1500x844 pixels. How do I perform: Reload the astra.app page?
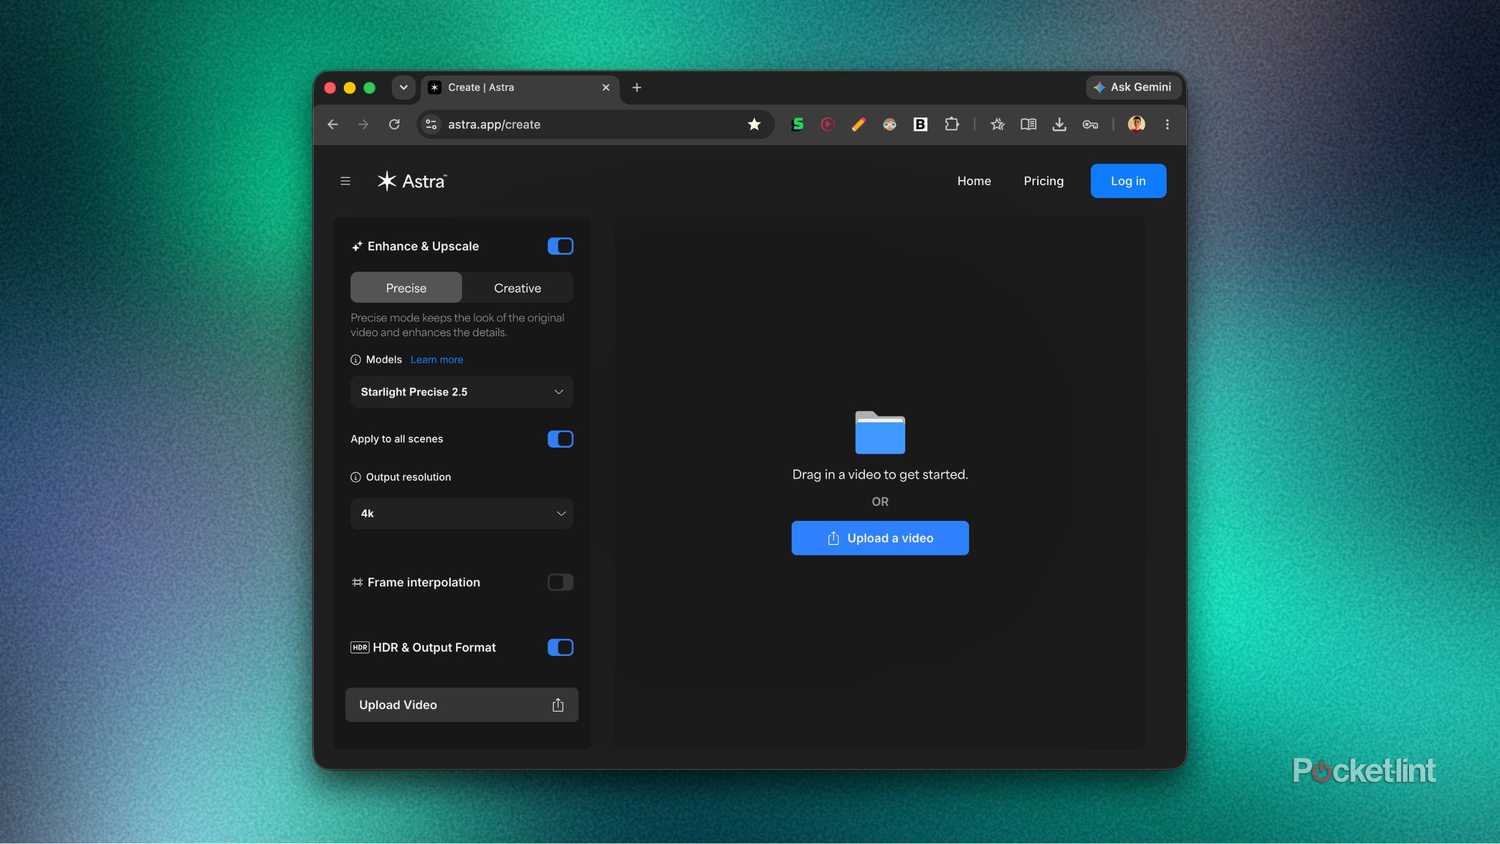[x=394, y=124]
